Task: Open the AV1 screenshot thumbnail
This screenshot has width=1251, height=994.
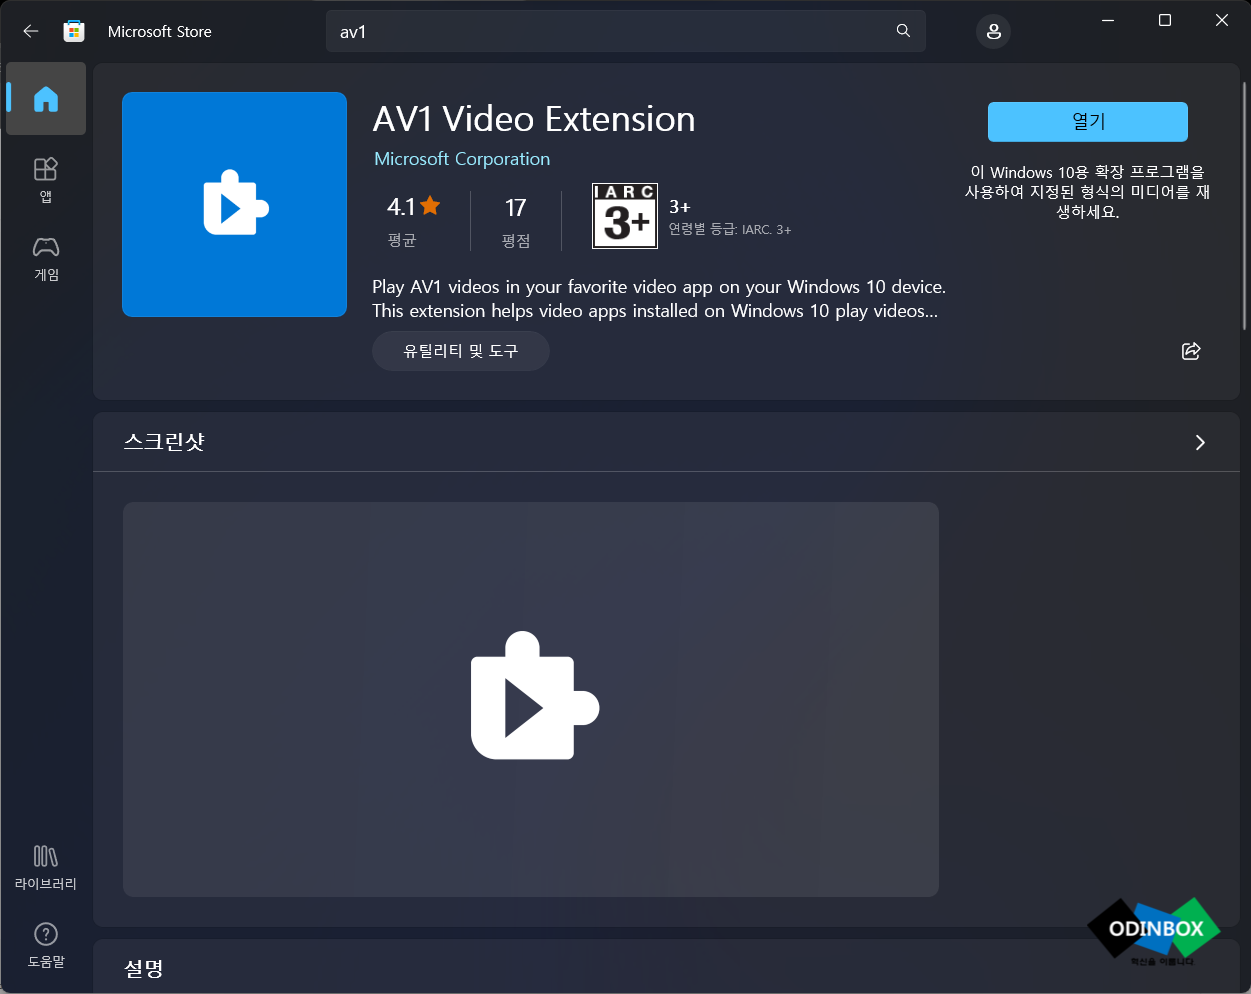Action: coord(531,699)
